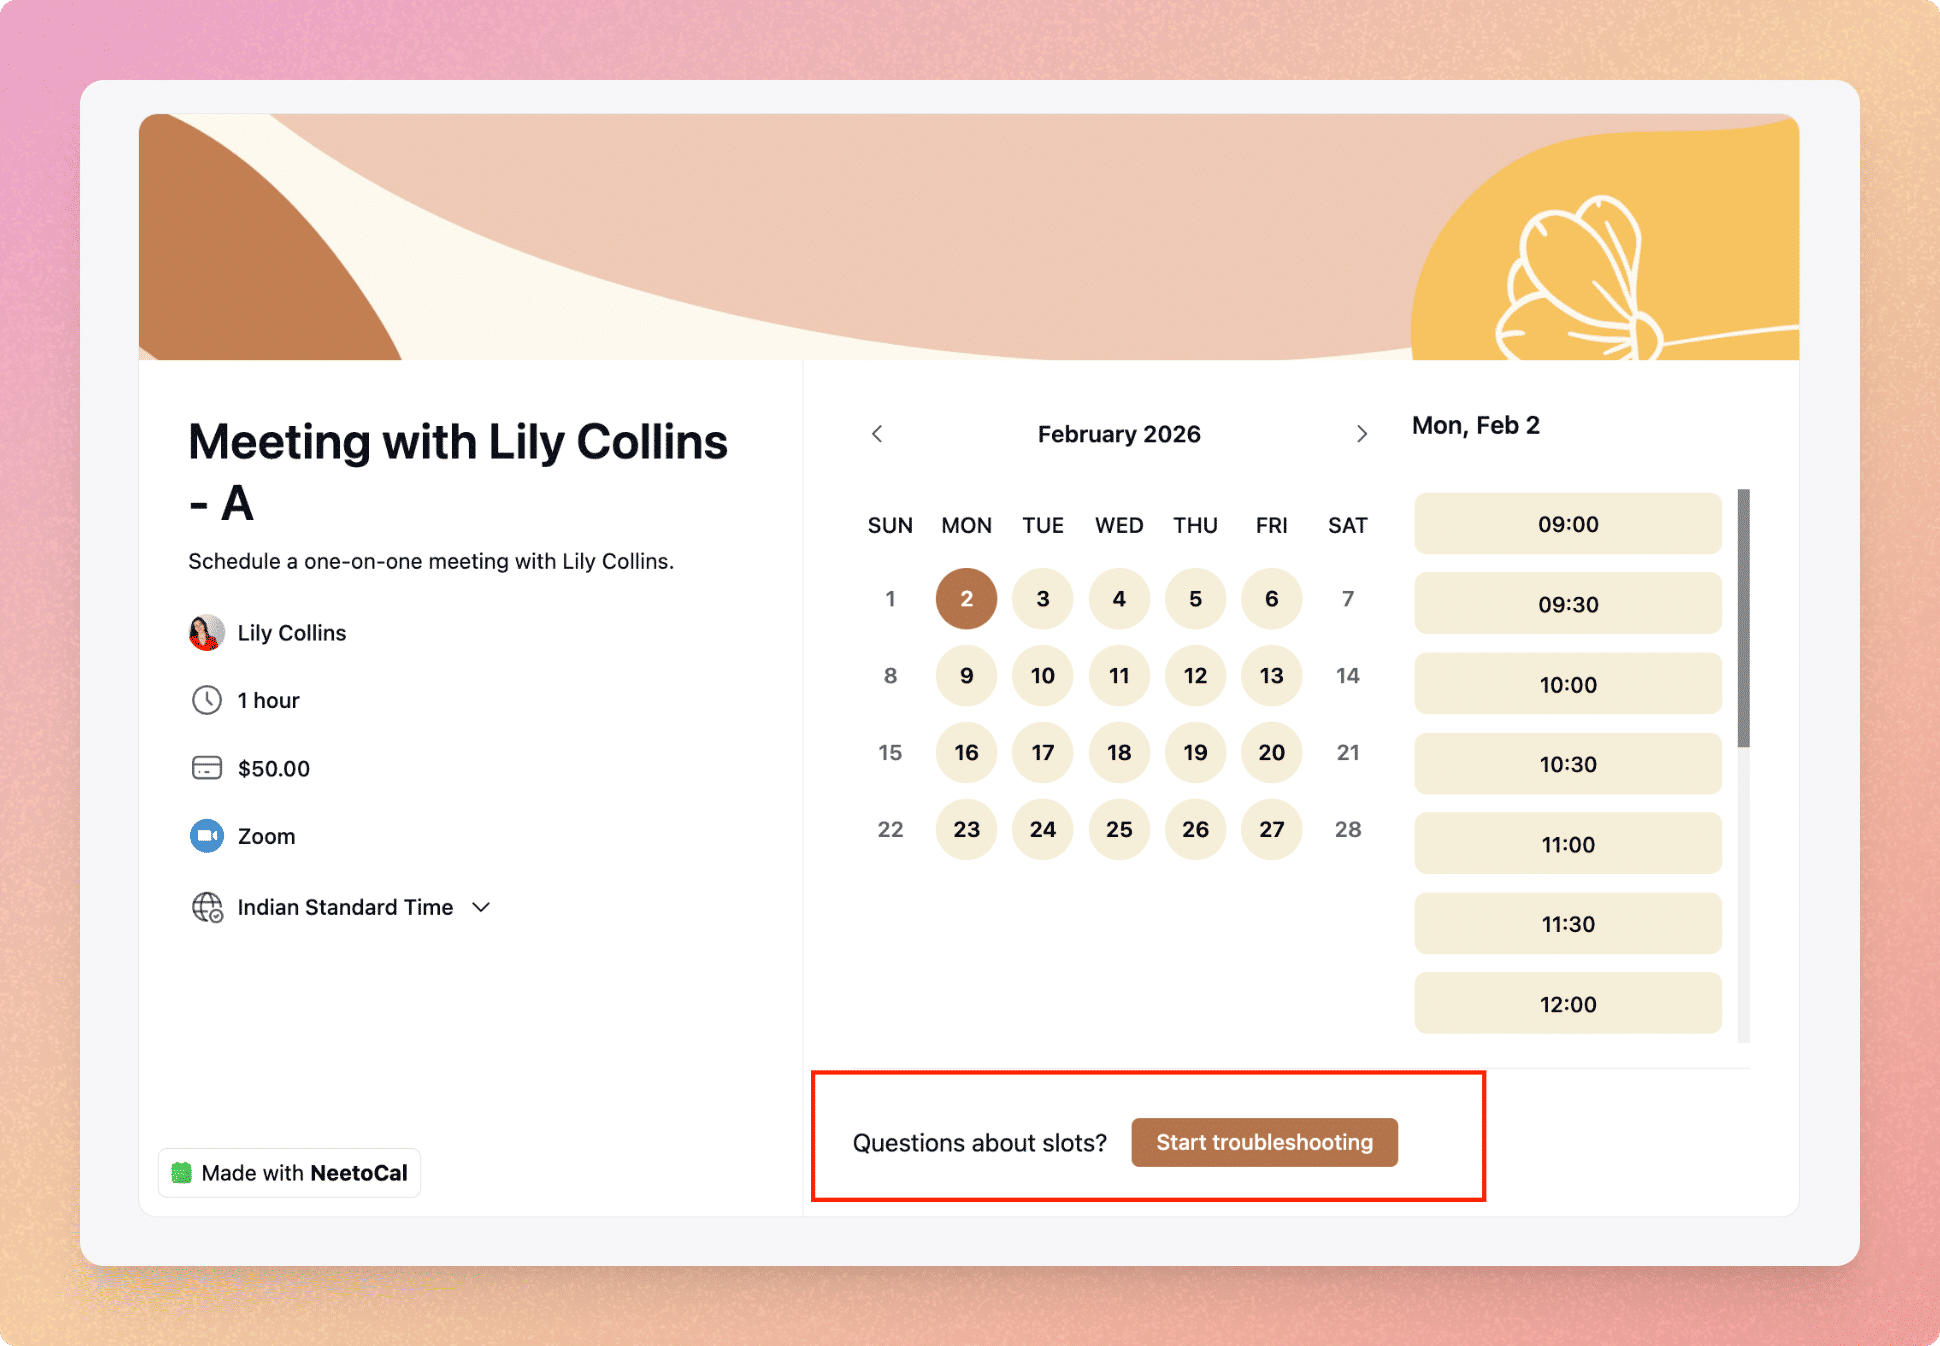Choose February 13 on the calendar

(1271, 676)
